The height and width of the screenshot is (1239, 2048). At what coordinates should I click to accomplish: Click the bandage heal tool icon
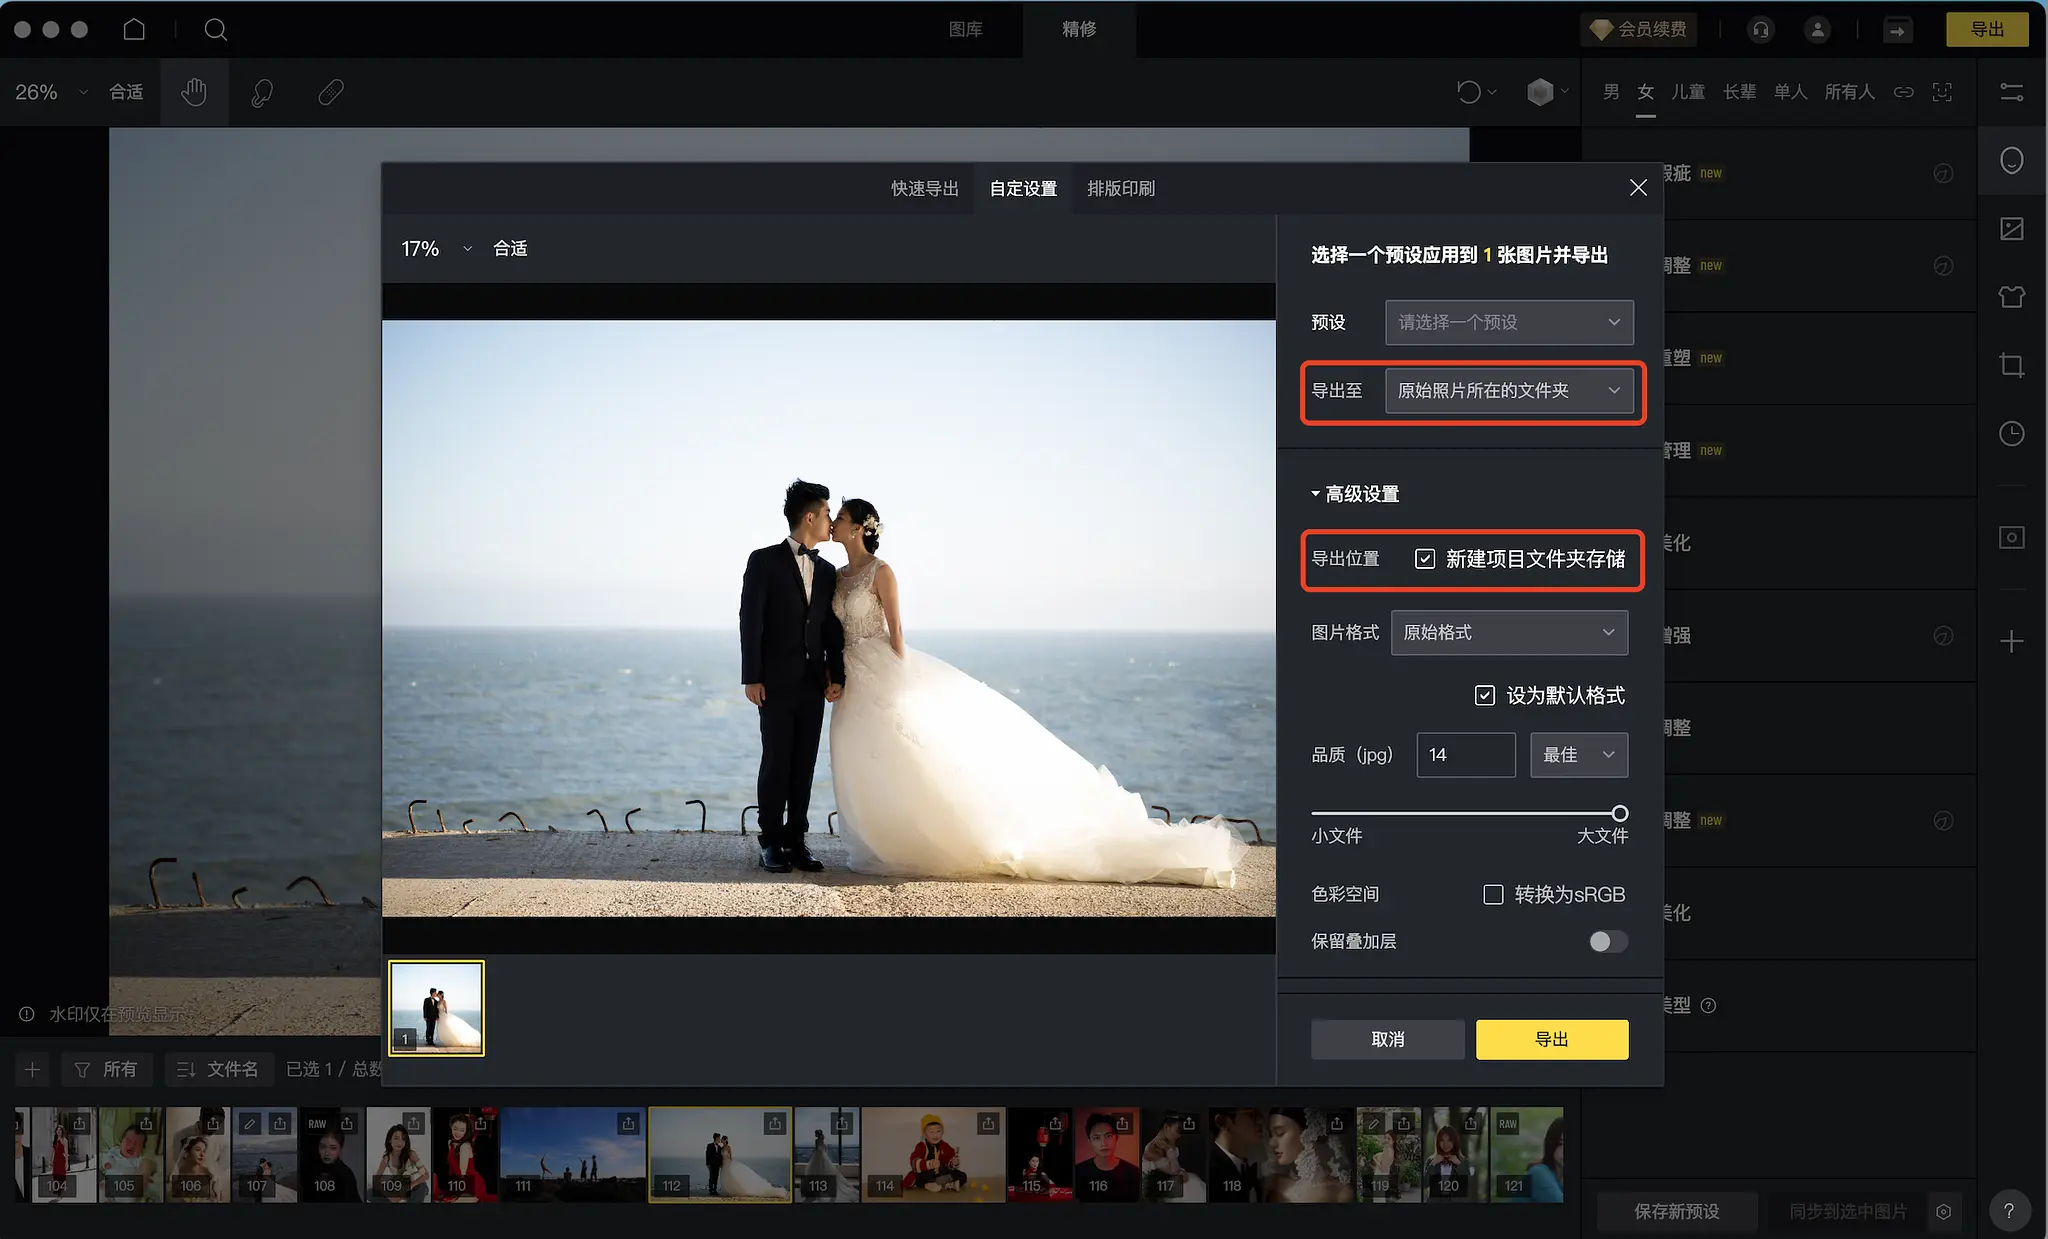pos(331,92)
